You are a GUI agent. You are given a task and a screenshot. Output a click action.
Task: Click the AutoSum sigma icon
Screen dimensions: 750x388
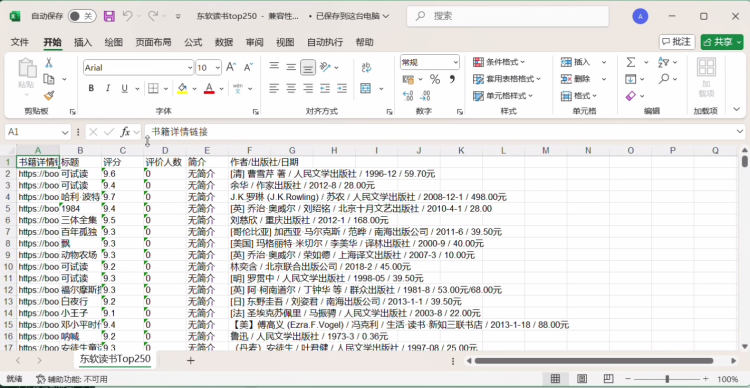pos(631,63)
